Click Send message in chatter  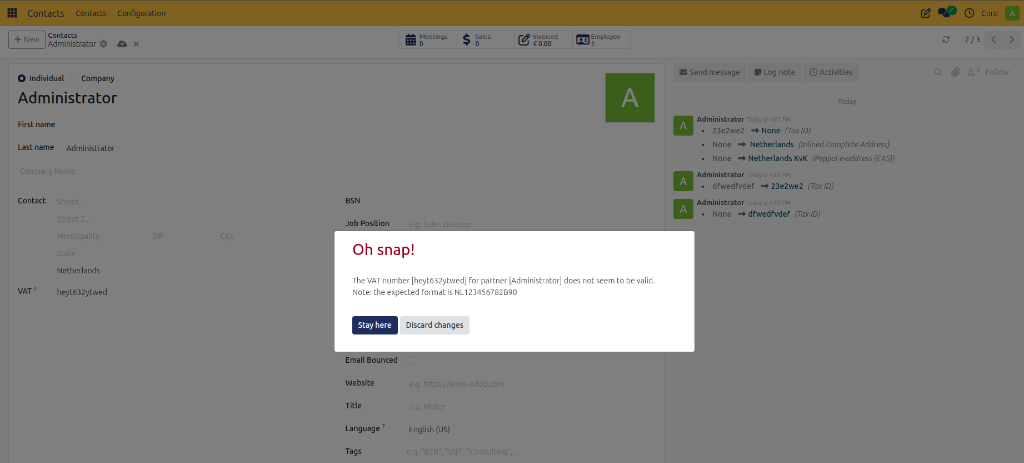click(x=709, y=72)
